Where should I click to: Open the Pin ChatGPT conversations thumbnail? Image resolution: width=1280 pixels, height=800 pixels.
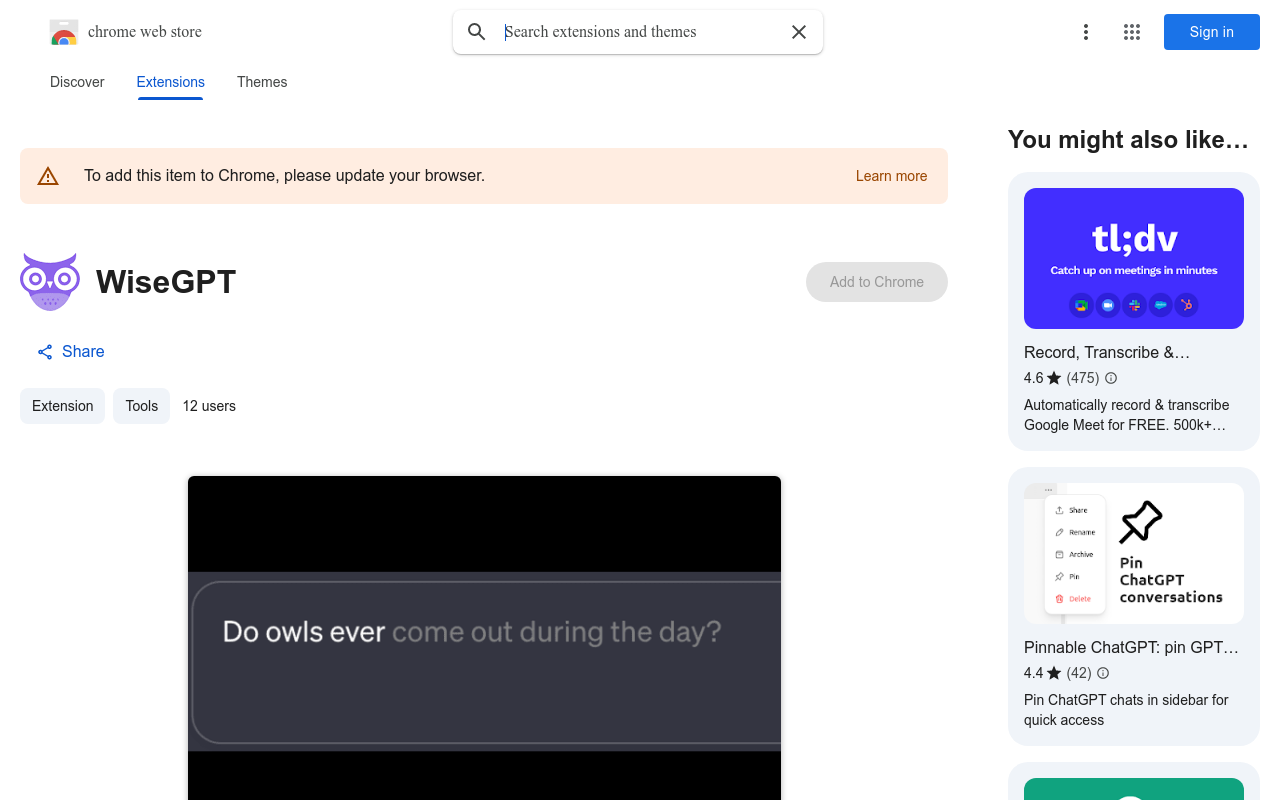point(1134,553)
